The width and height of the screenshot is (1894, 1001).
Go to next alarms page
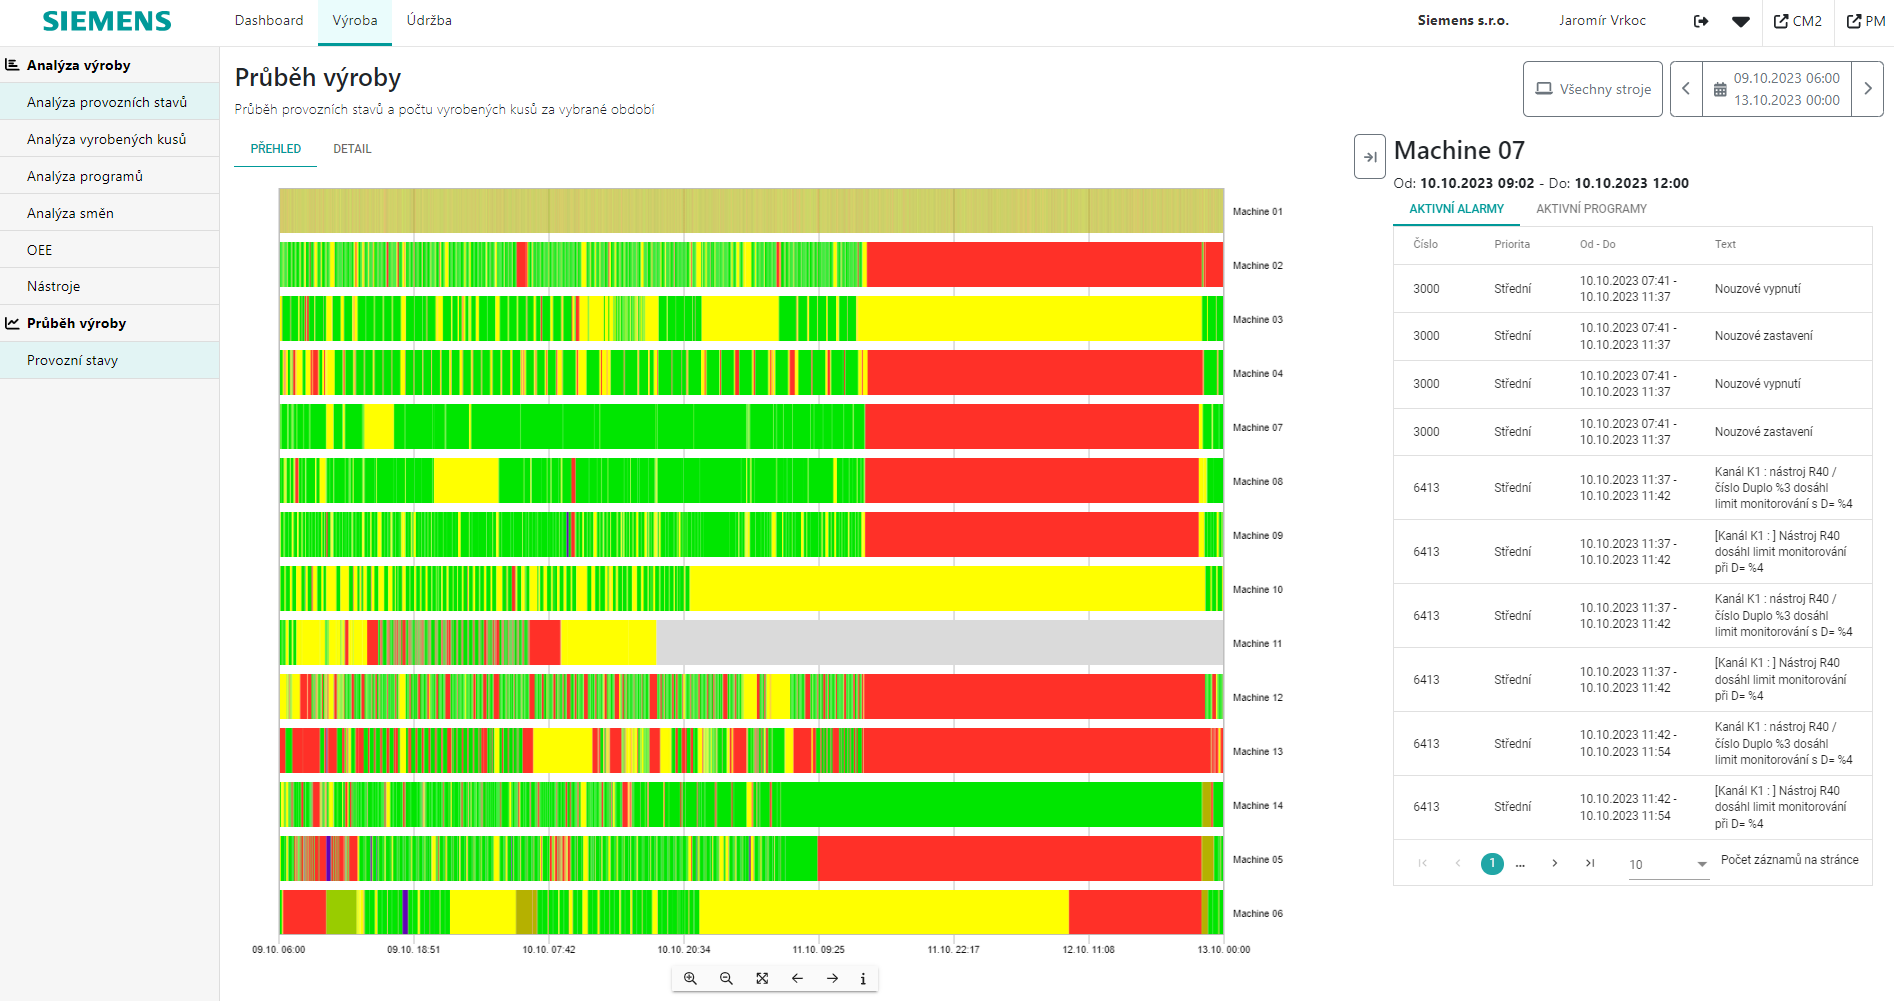(x=1554, y=863)
